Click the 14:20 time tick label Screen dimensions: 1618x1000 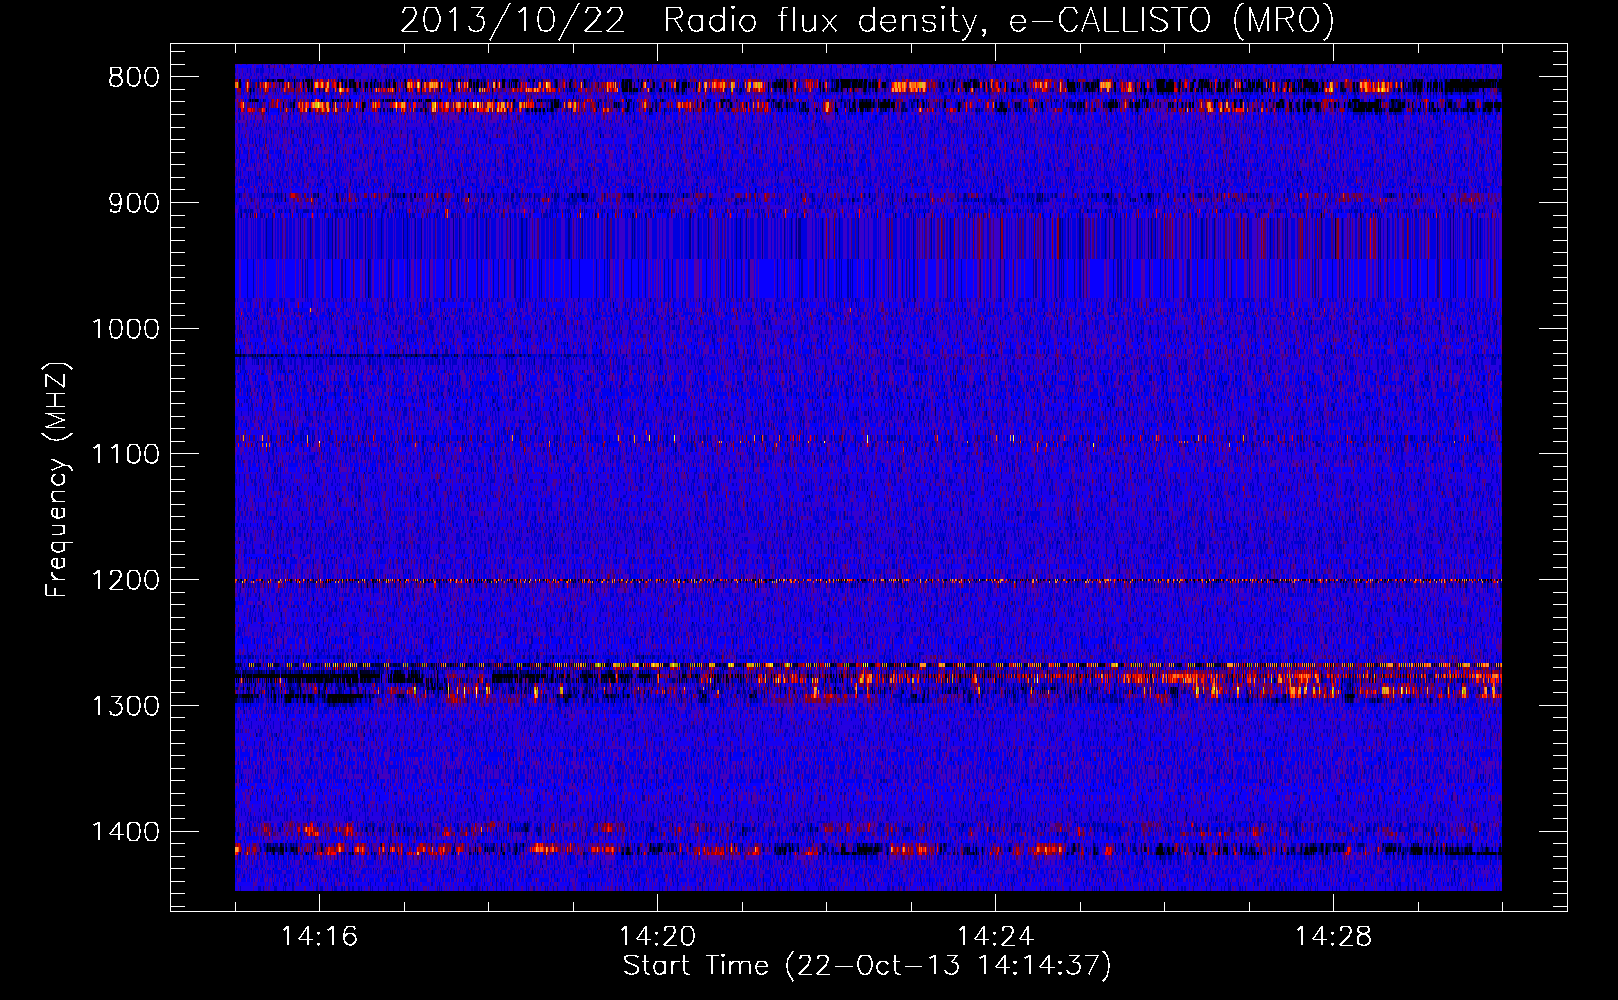(657, 937)
